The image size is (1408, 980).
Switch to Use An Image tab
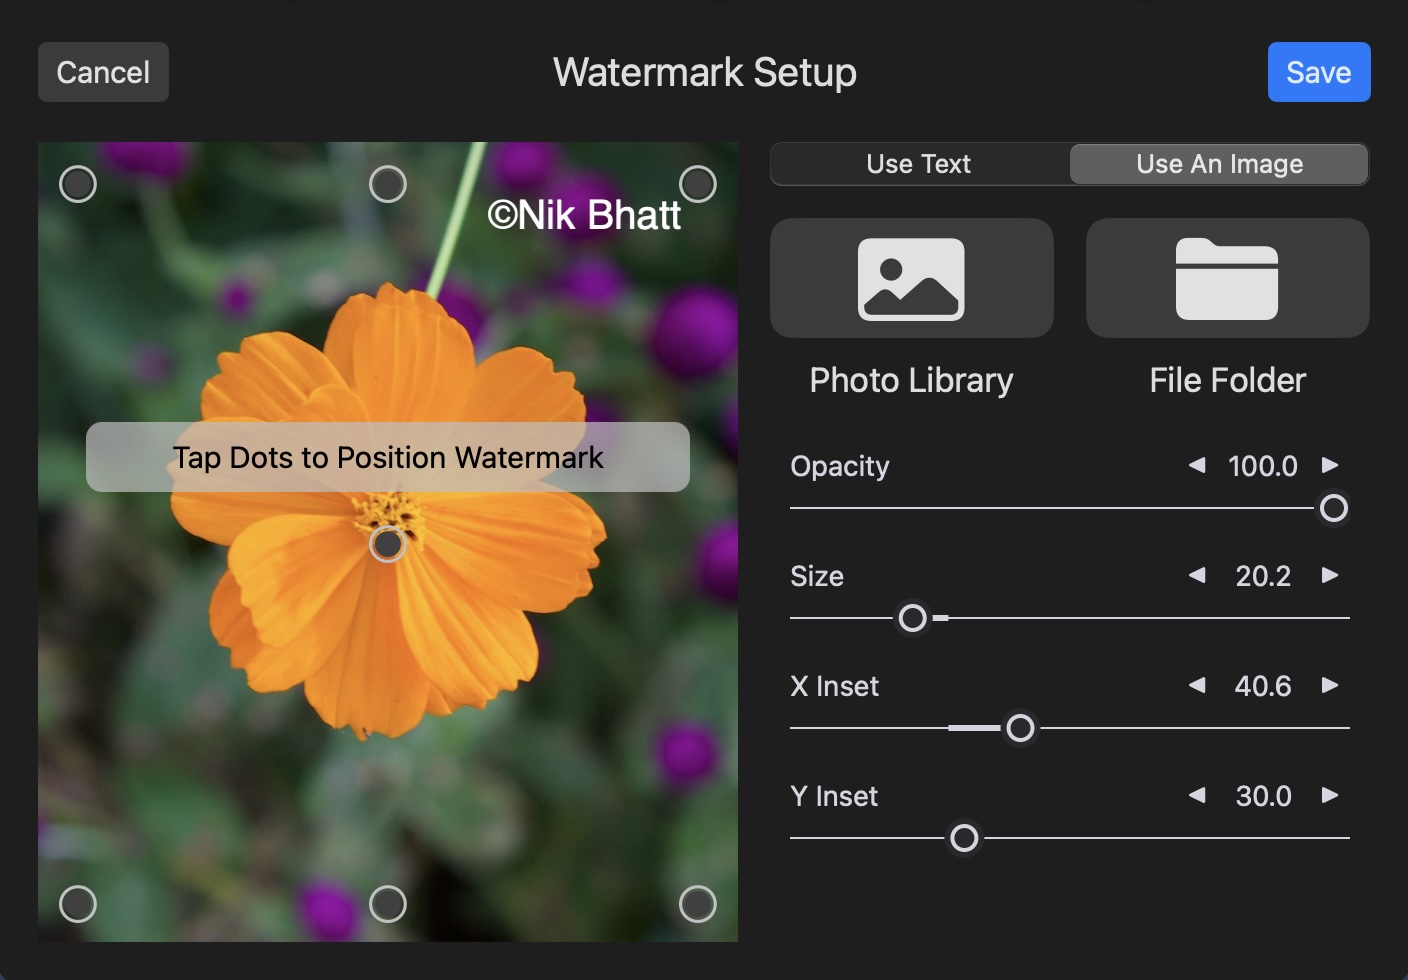[1219, 164]
